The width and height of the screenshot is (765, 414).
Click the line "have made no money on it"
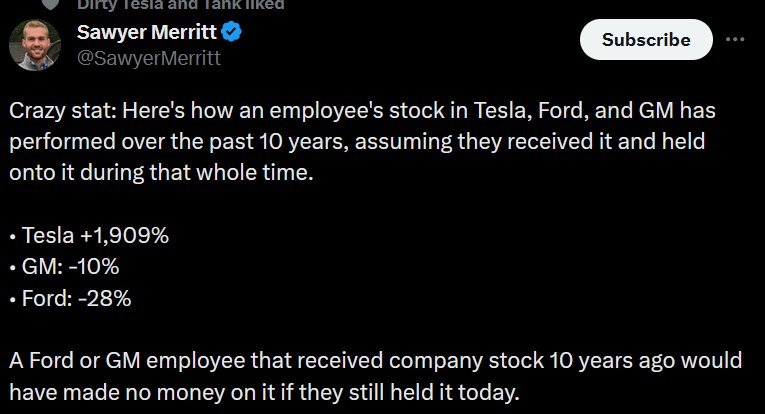(264, 393)
